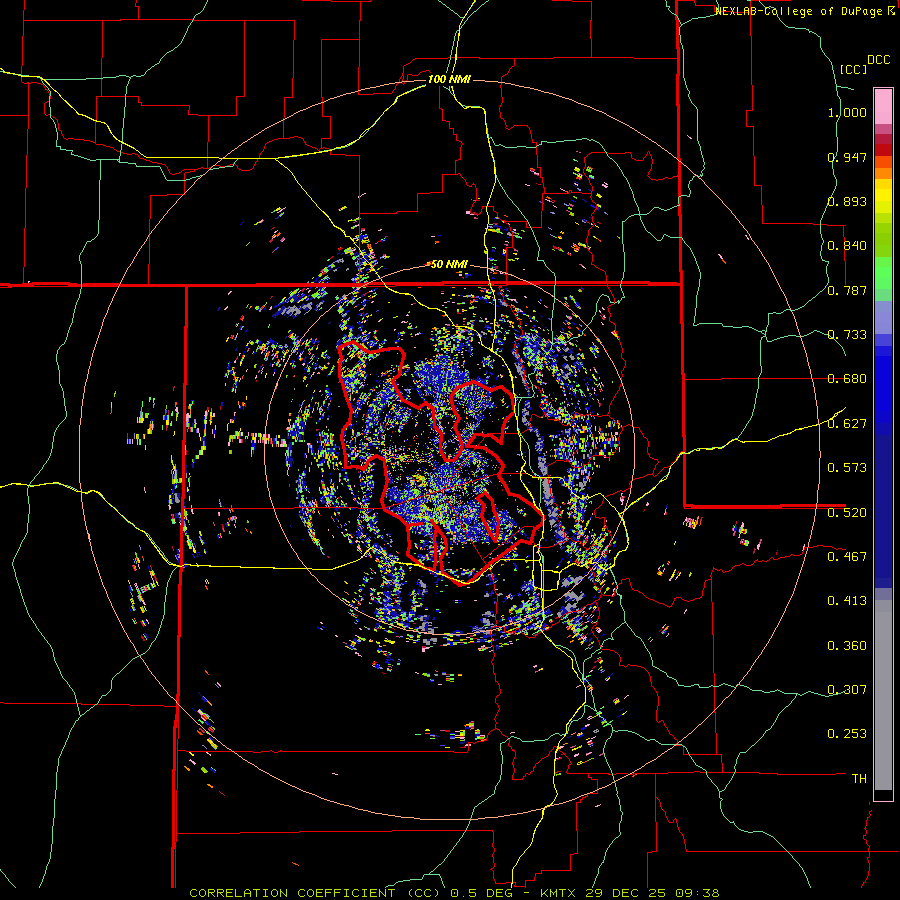Click the 0.680 legend value

click(x=847, y=379)
